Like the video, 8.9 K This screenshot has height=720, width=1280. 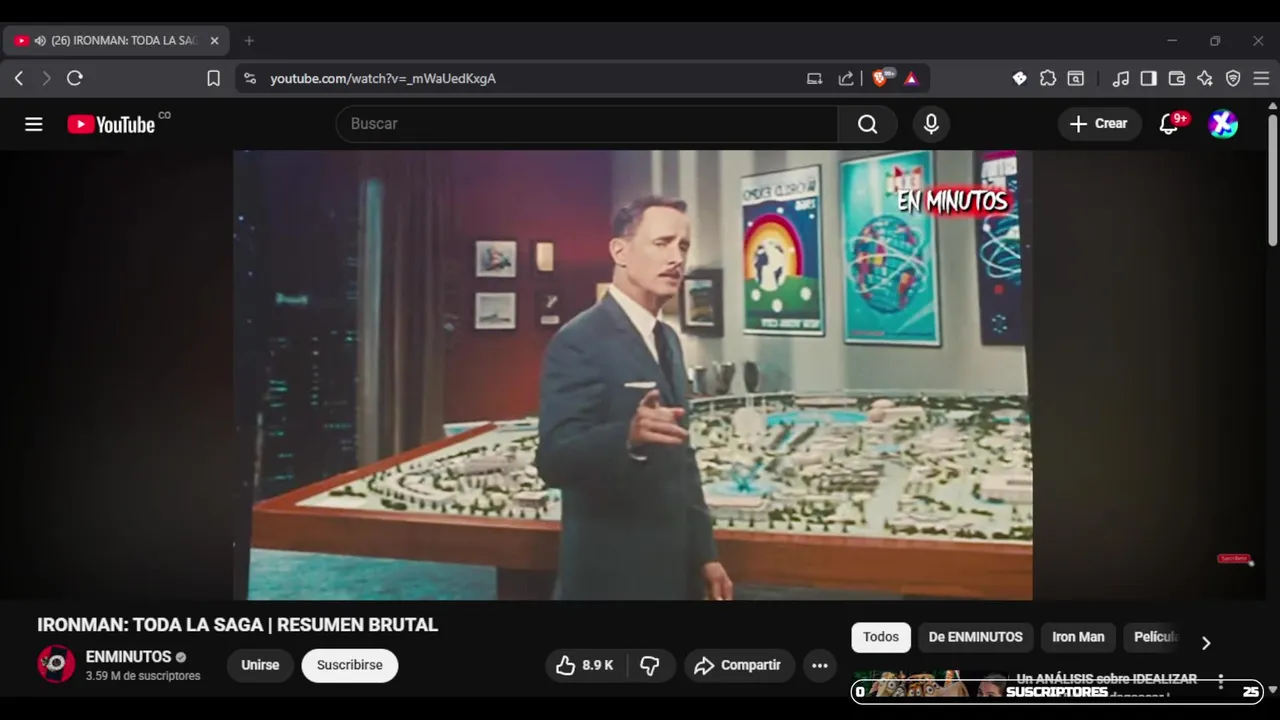point(585,665)
